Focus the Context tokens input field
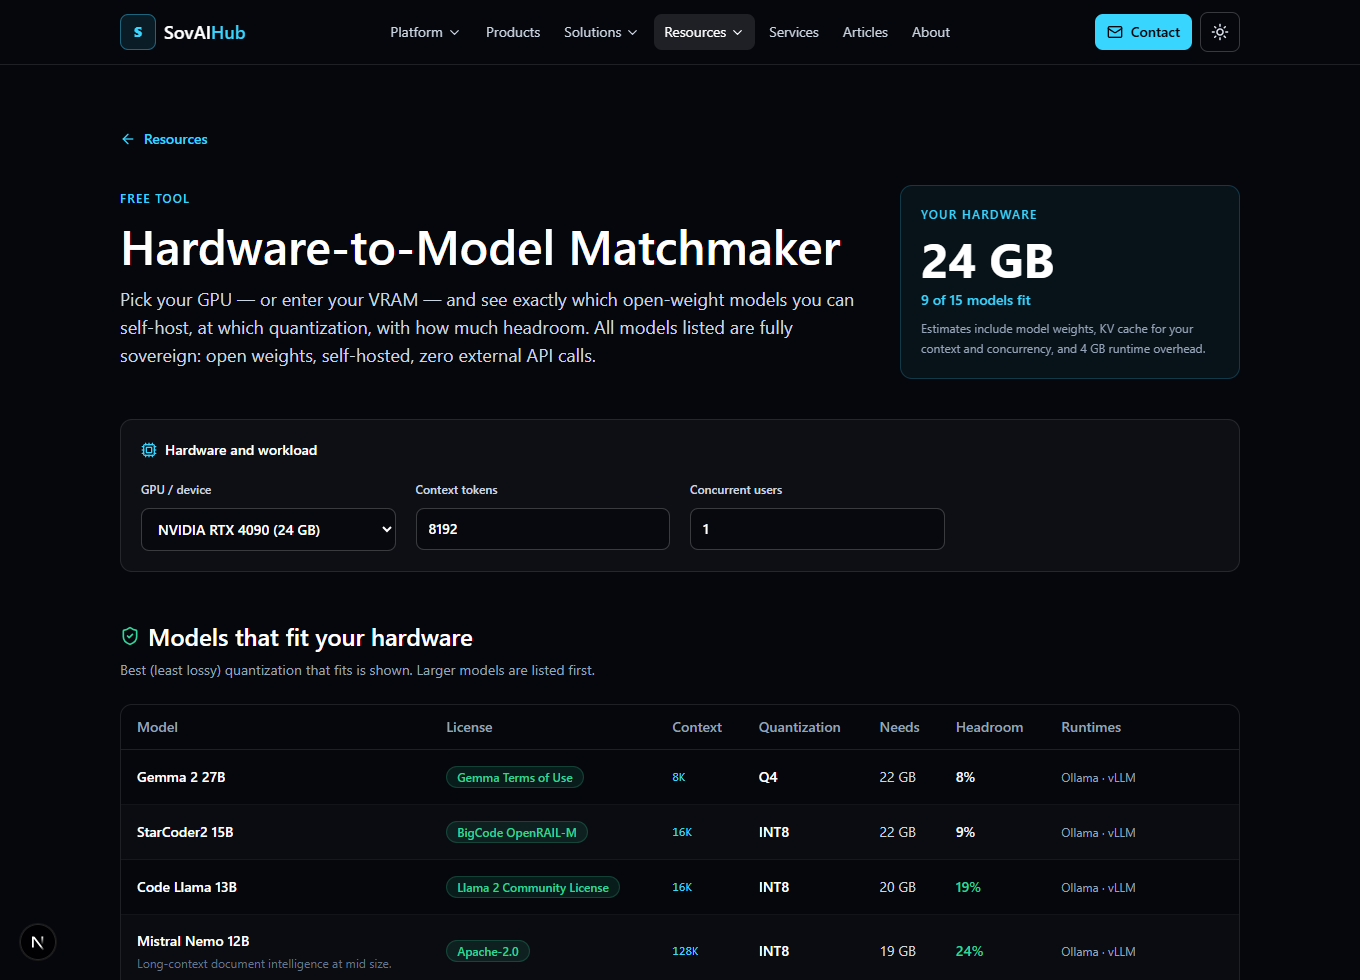This screenshot has height=980, width=1360. (x=543, y=529)
